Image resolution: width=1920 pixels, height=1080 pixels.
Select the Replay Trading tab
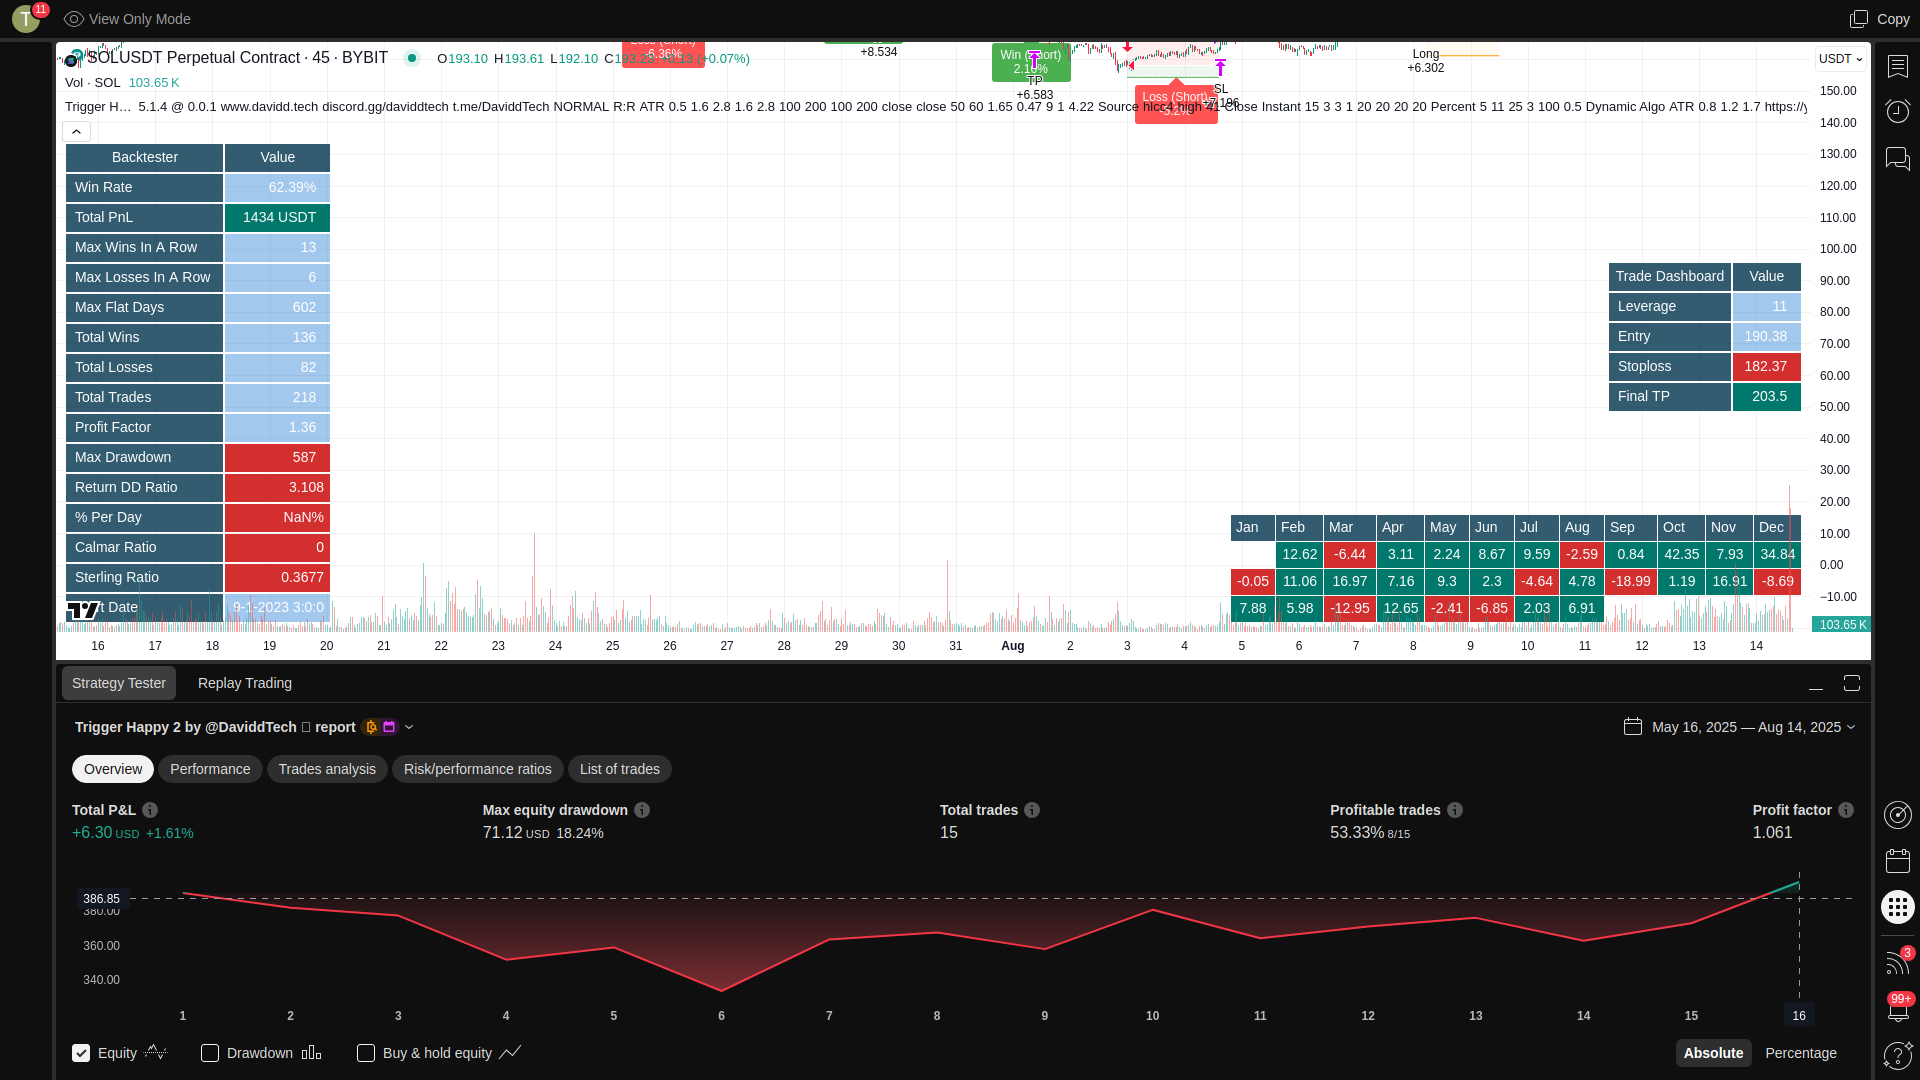tap(245, 683)
